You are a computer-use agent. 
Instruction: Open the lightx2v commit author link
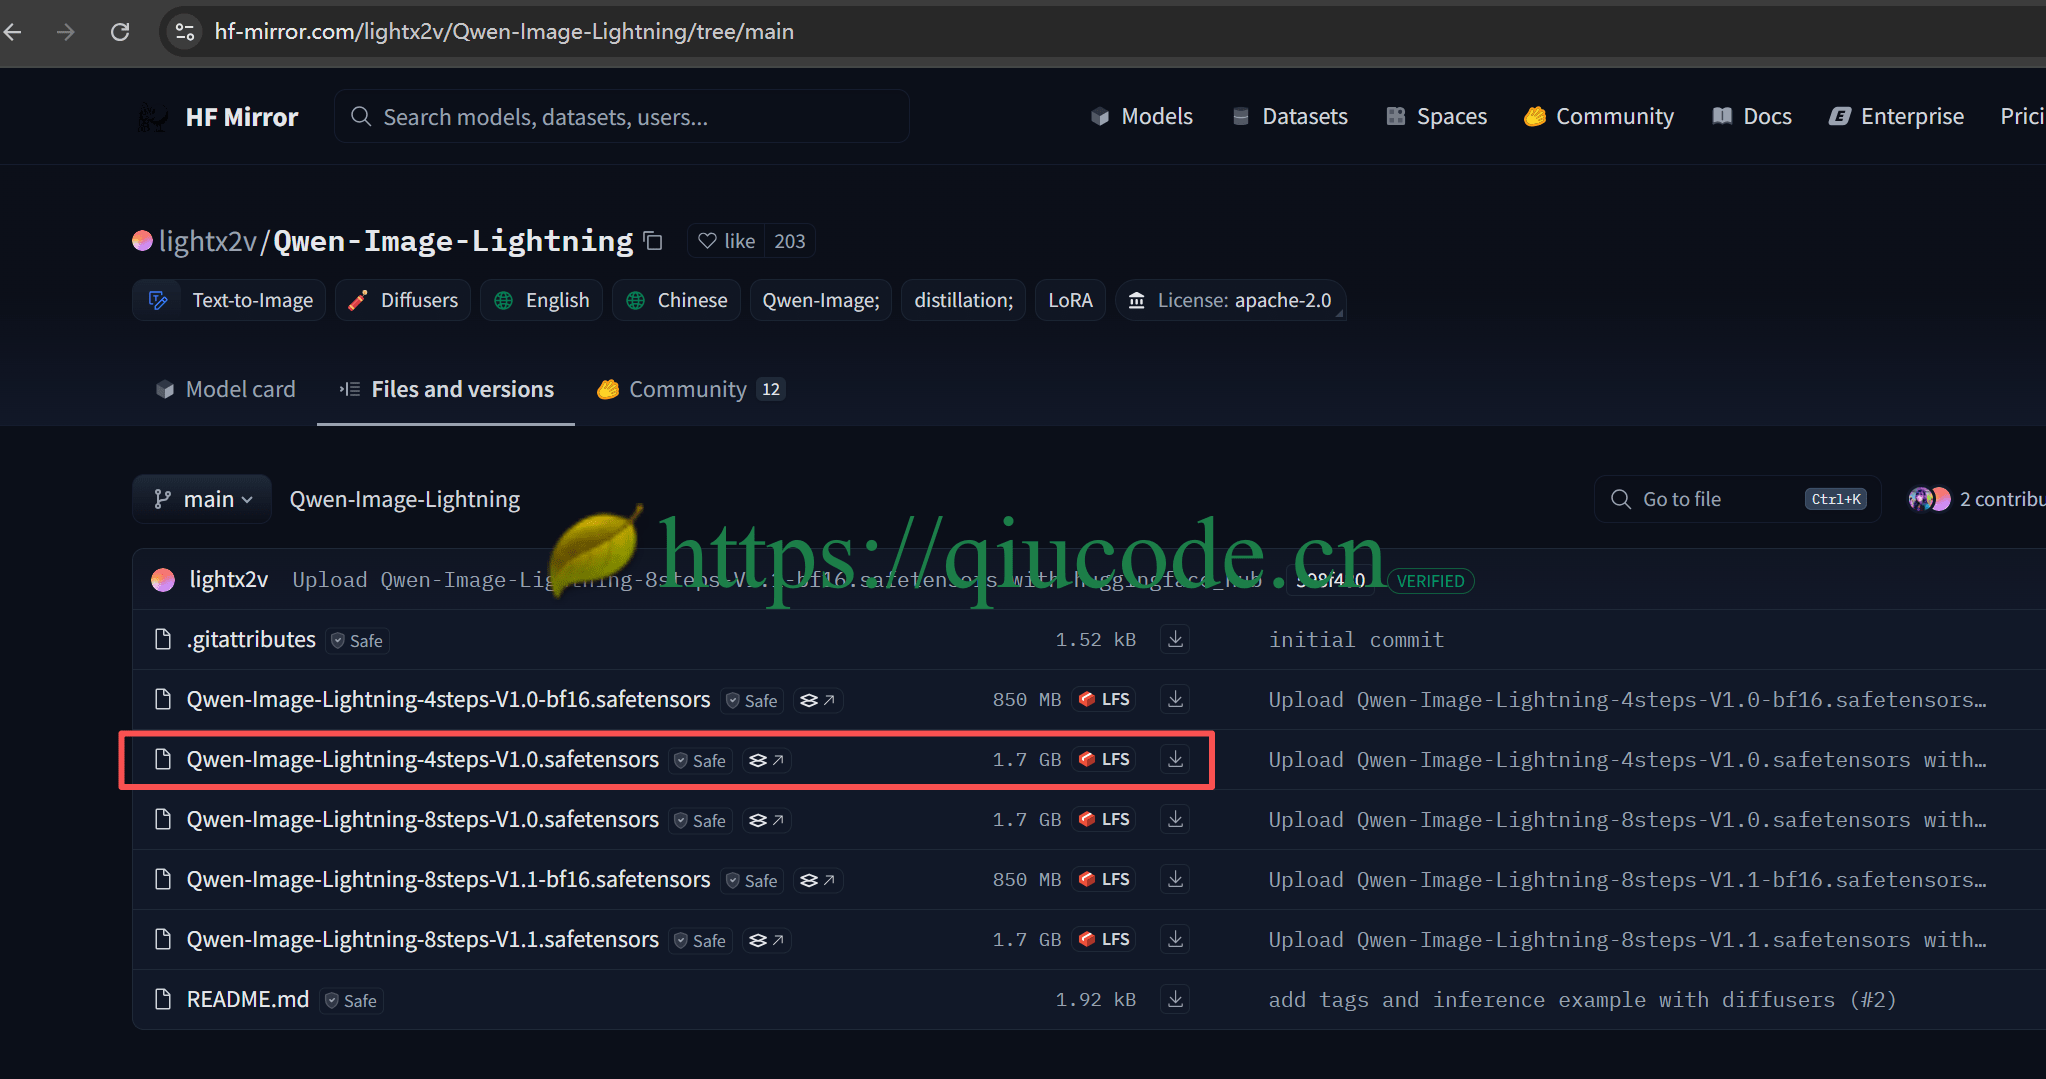click(x=229, y=580)
